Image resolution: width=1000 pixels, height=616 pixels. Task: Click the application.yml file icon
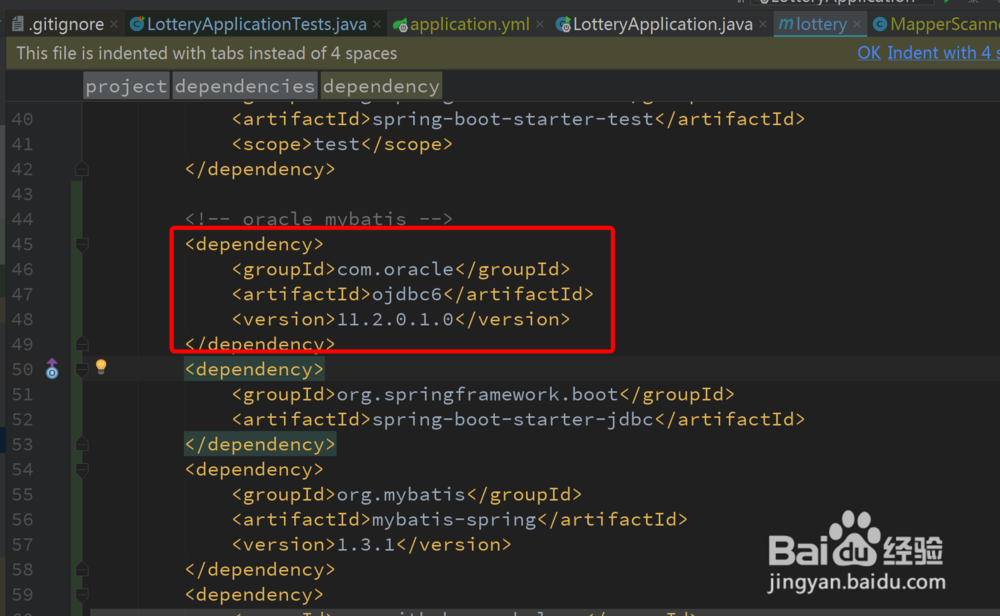(401, 25)
